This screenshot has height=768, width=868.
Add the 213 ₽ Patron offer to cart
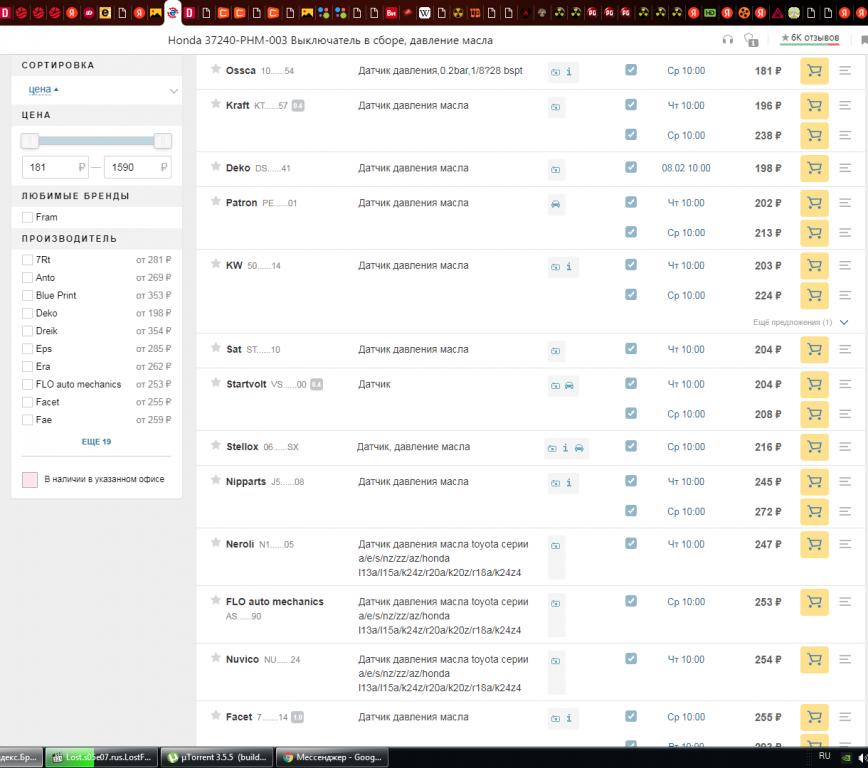pos(814,233)
